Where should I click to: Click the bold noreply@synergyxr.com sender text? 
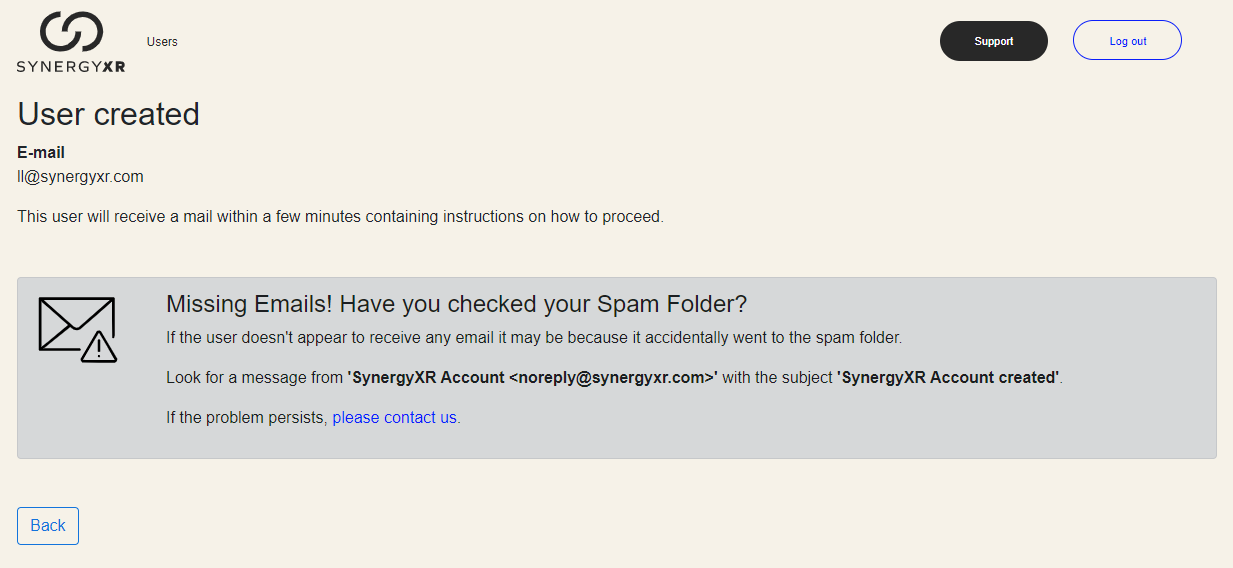point(533,378)
